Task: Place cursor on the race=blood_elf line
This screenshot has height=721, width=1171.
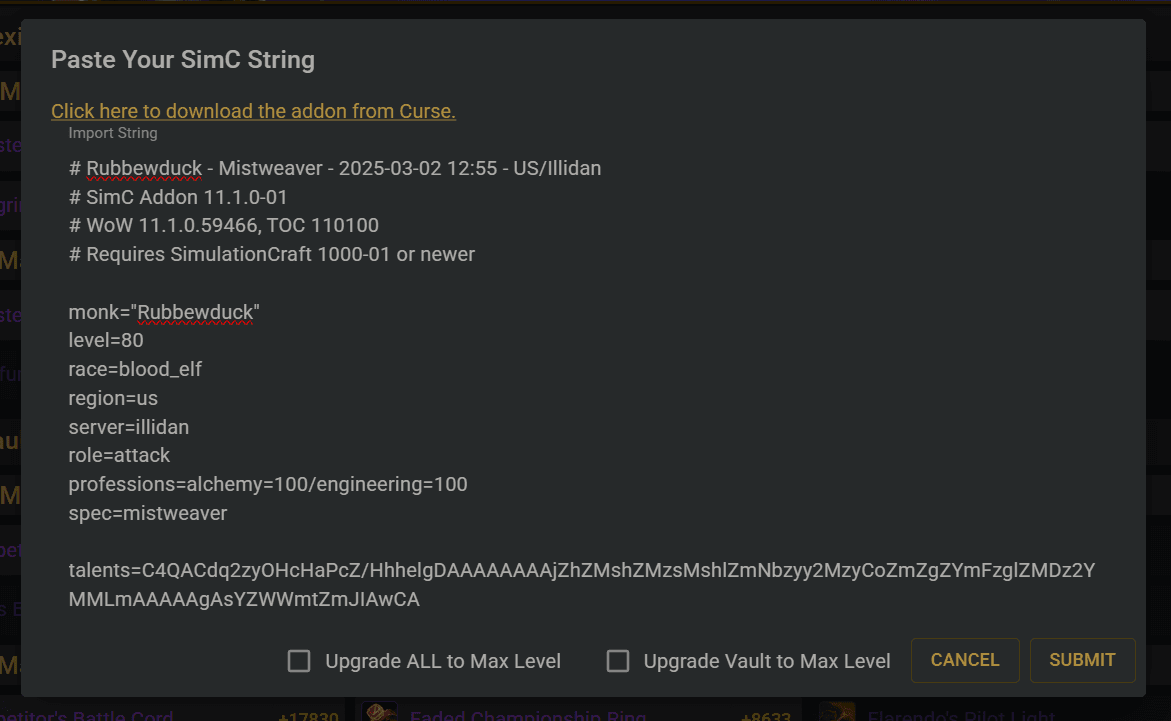Action: pos(135,369)
